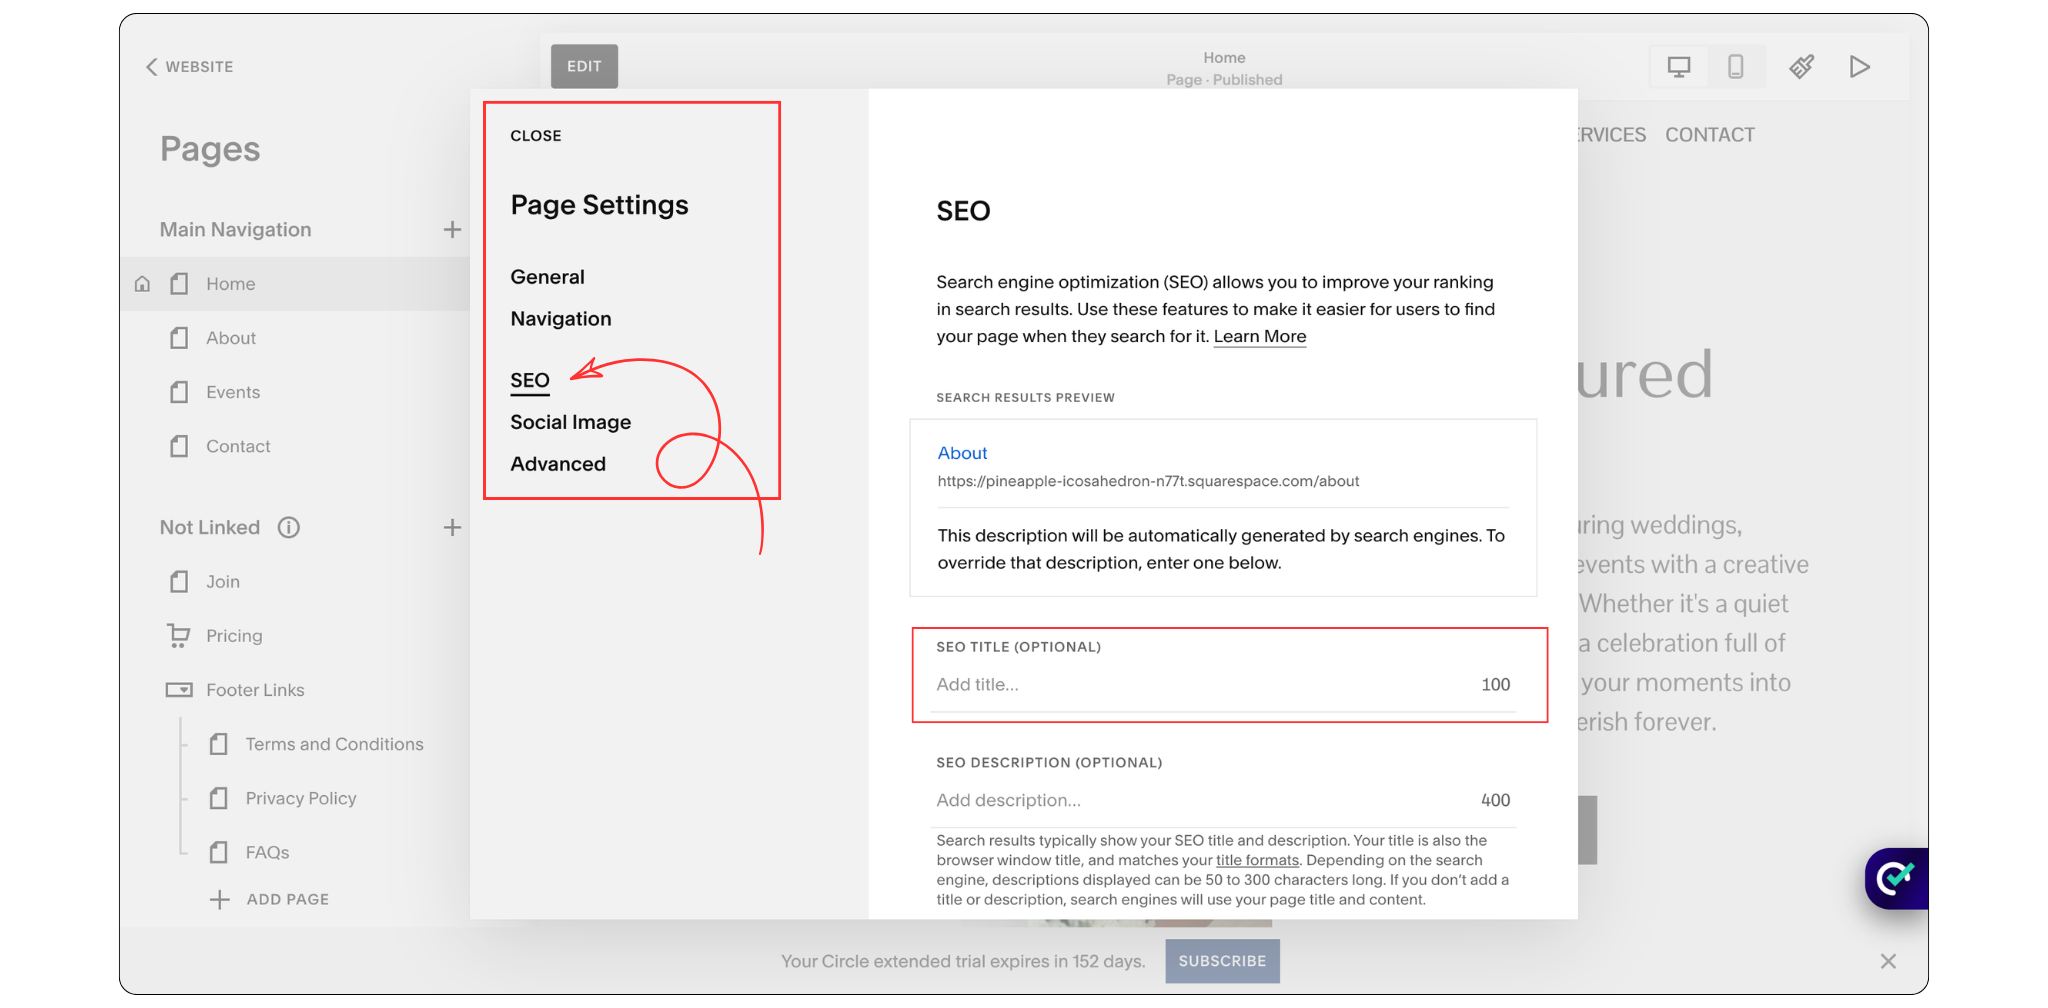Select the About page icon
This screenshot has height=1008, width=2048.
click(x=179, y=338)
